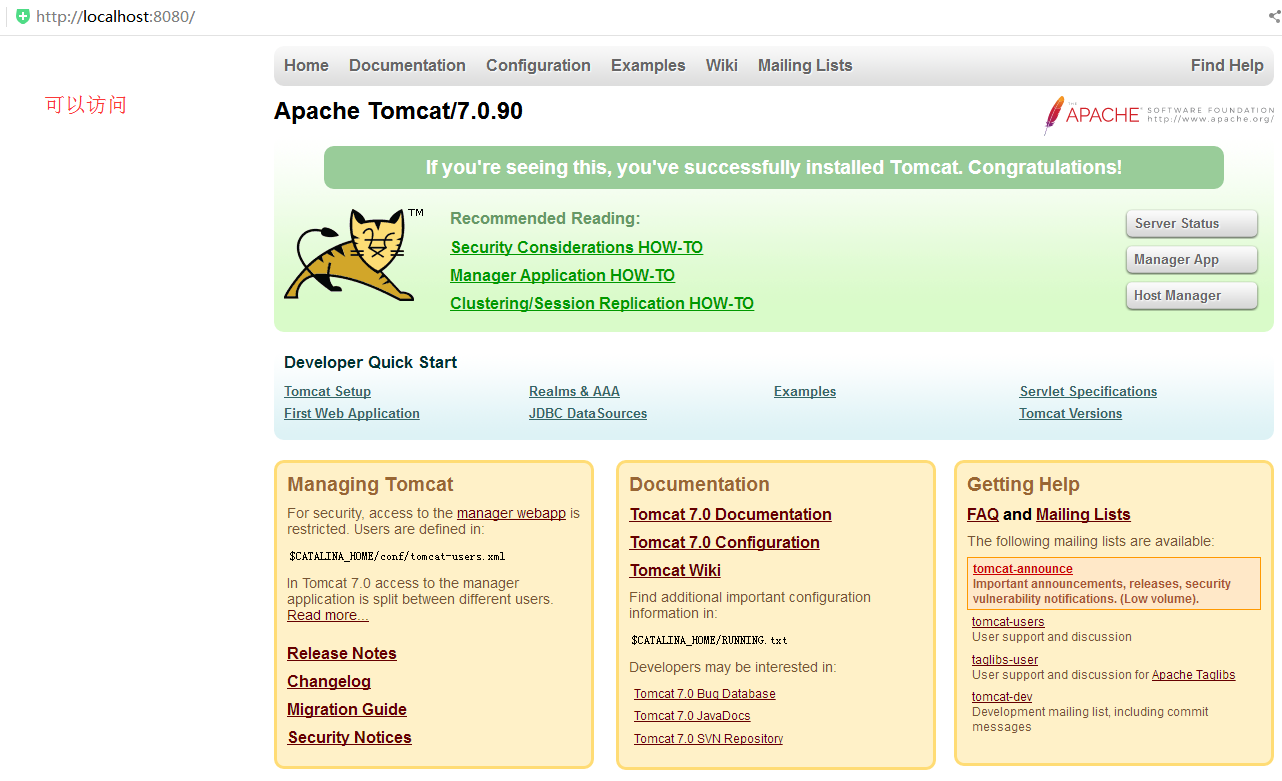Open Clustering/Session Replication HOW-TO link
Viewport: 1282px width, 781px height.
pyautogui.click(x=602, y=304)
